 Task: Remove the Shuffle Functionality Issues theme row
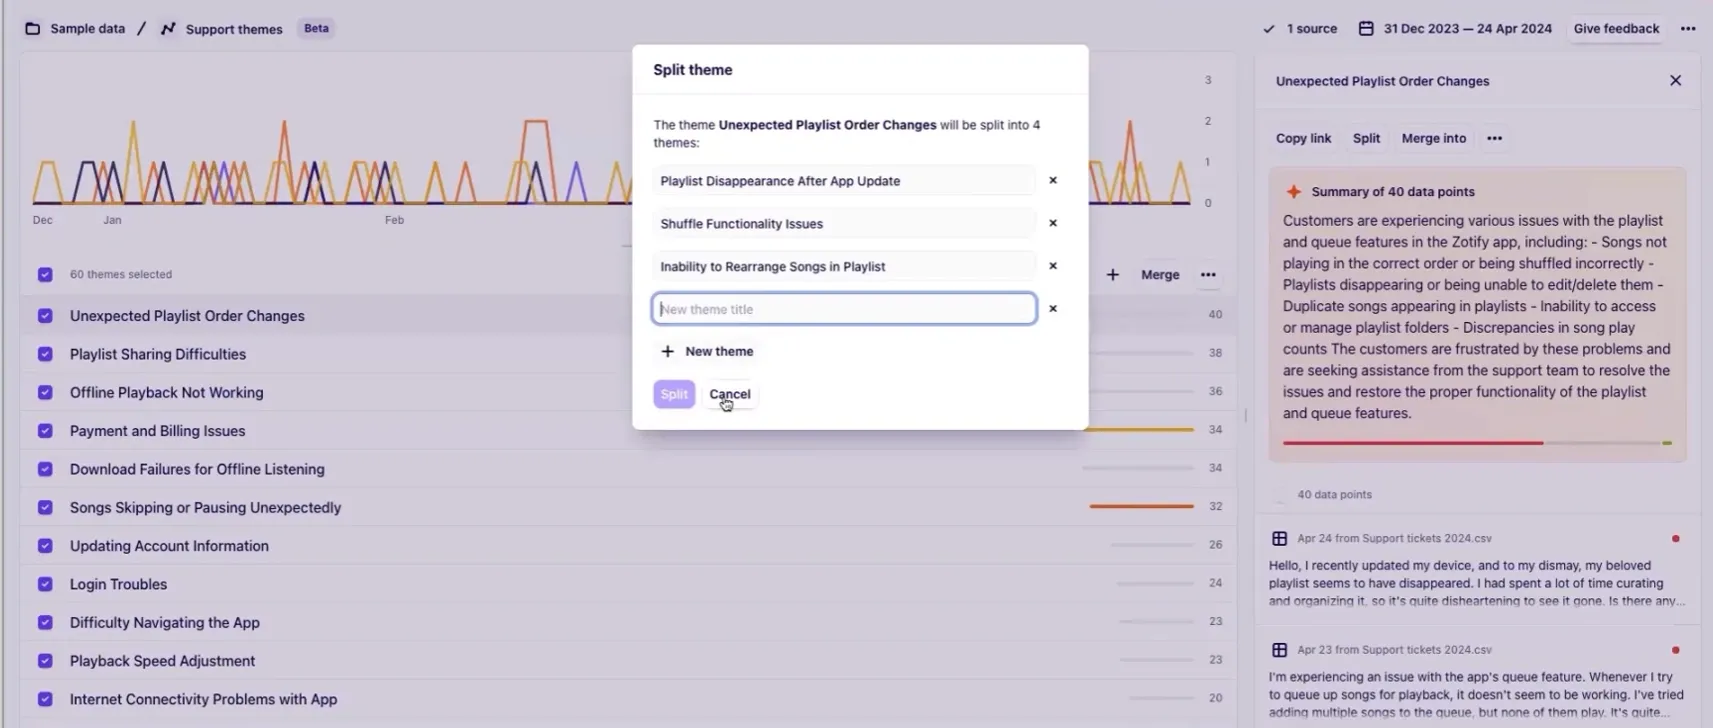tap(1052, 223)
